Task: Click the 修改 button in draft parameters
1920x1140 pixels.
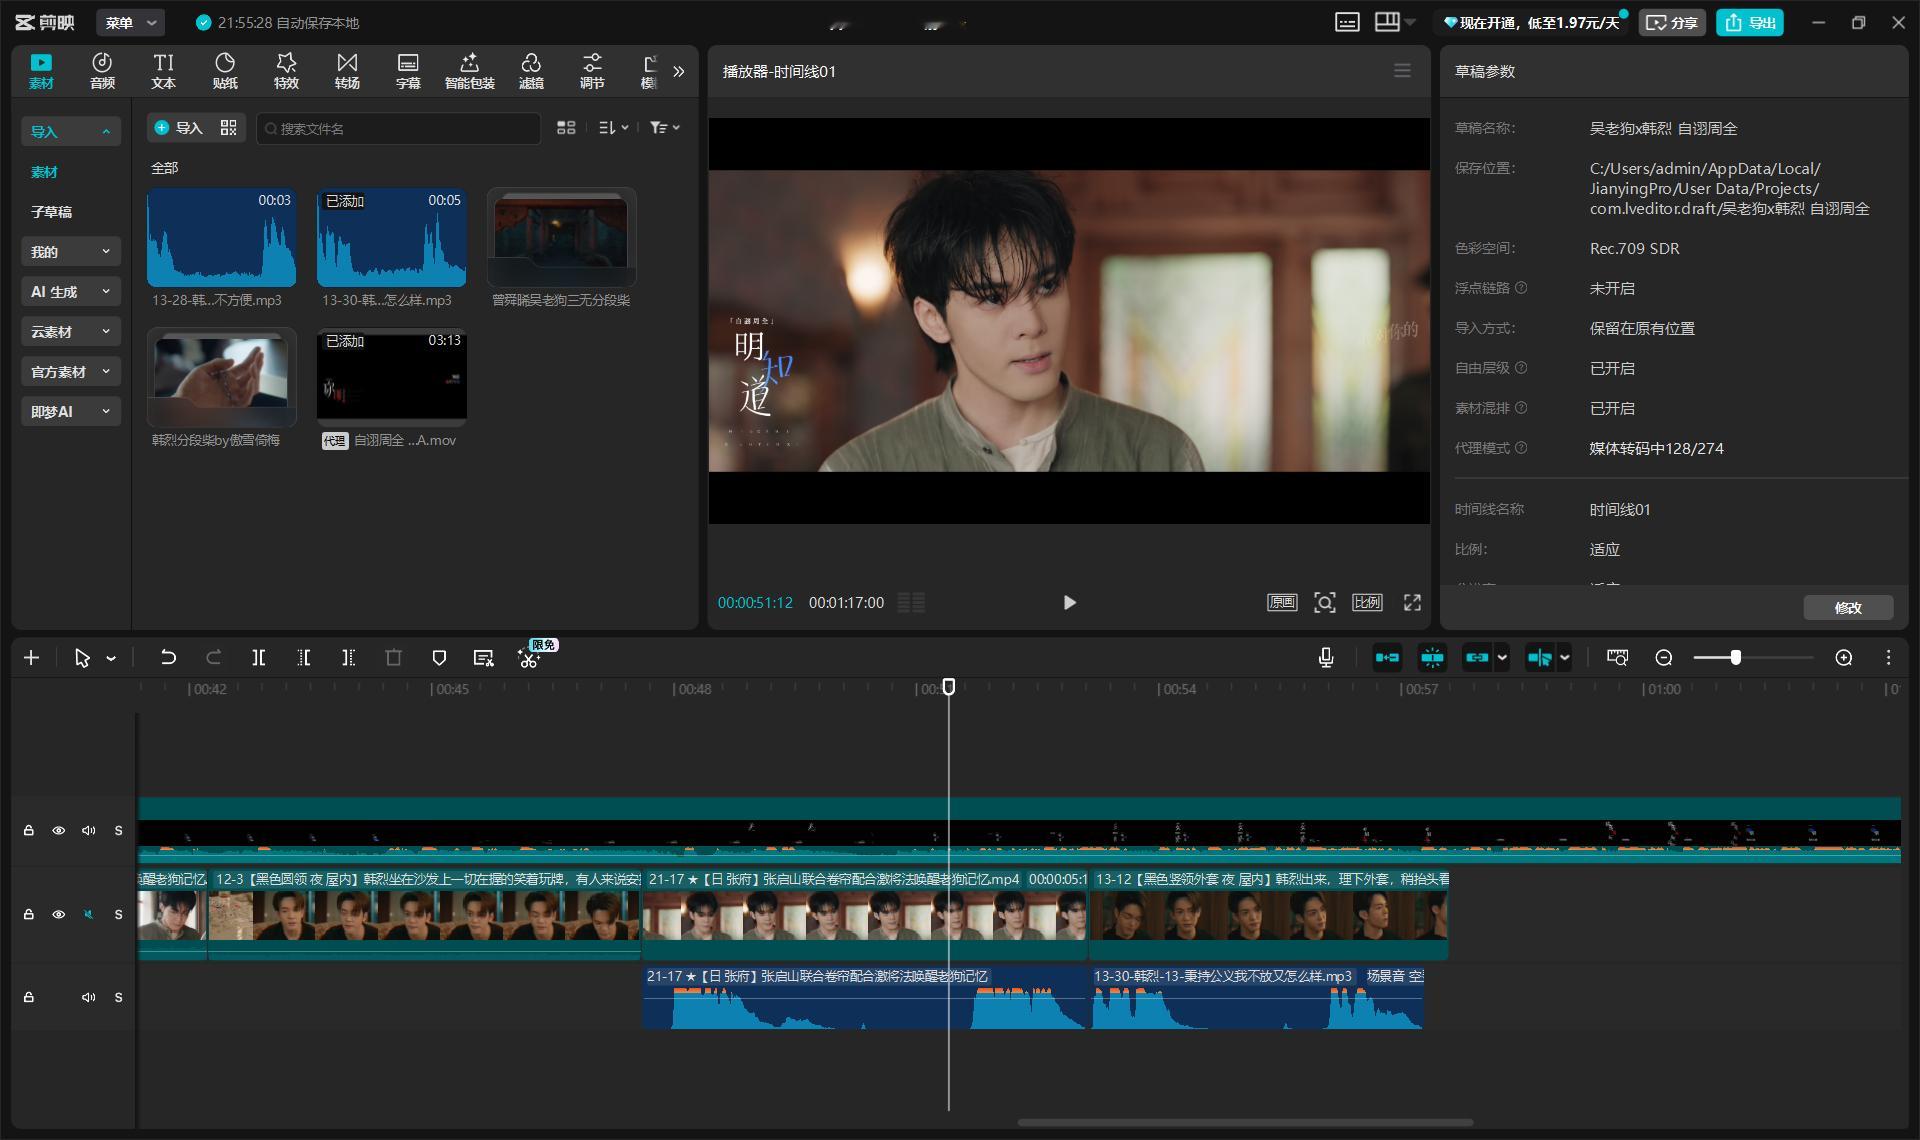Action: point(1848,607)
